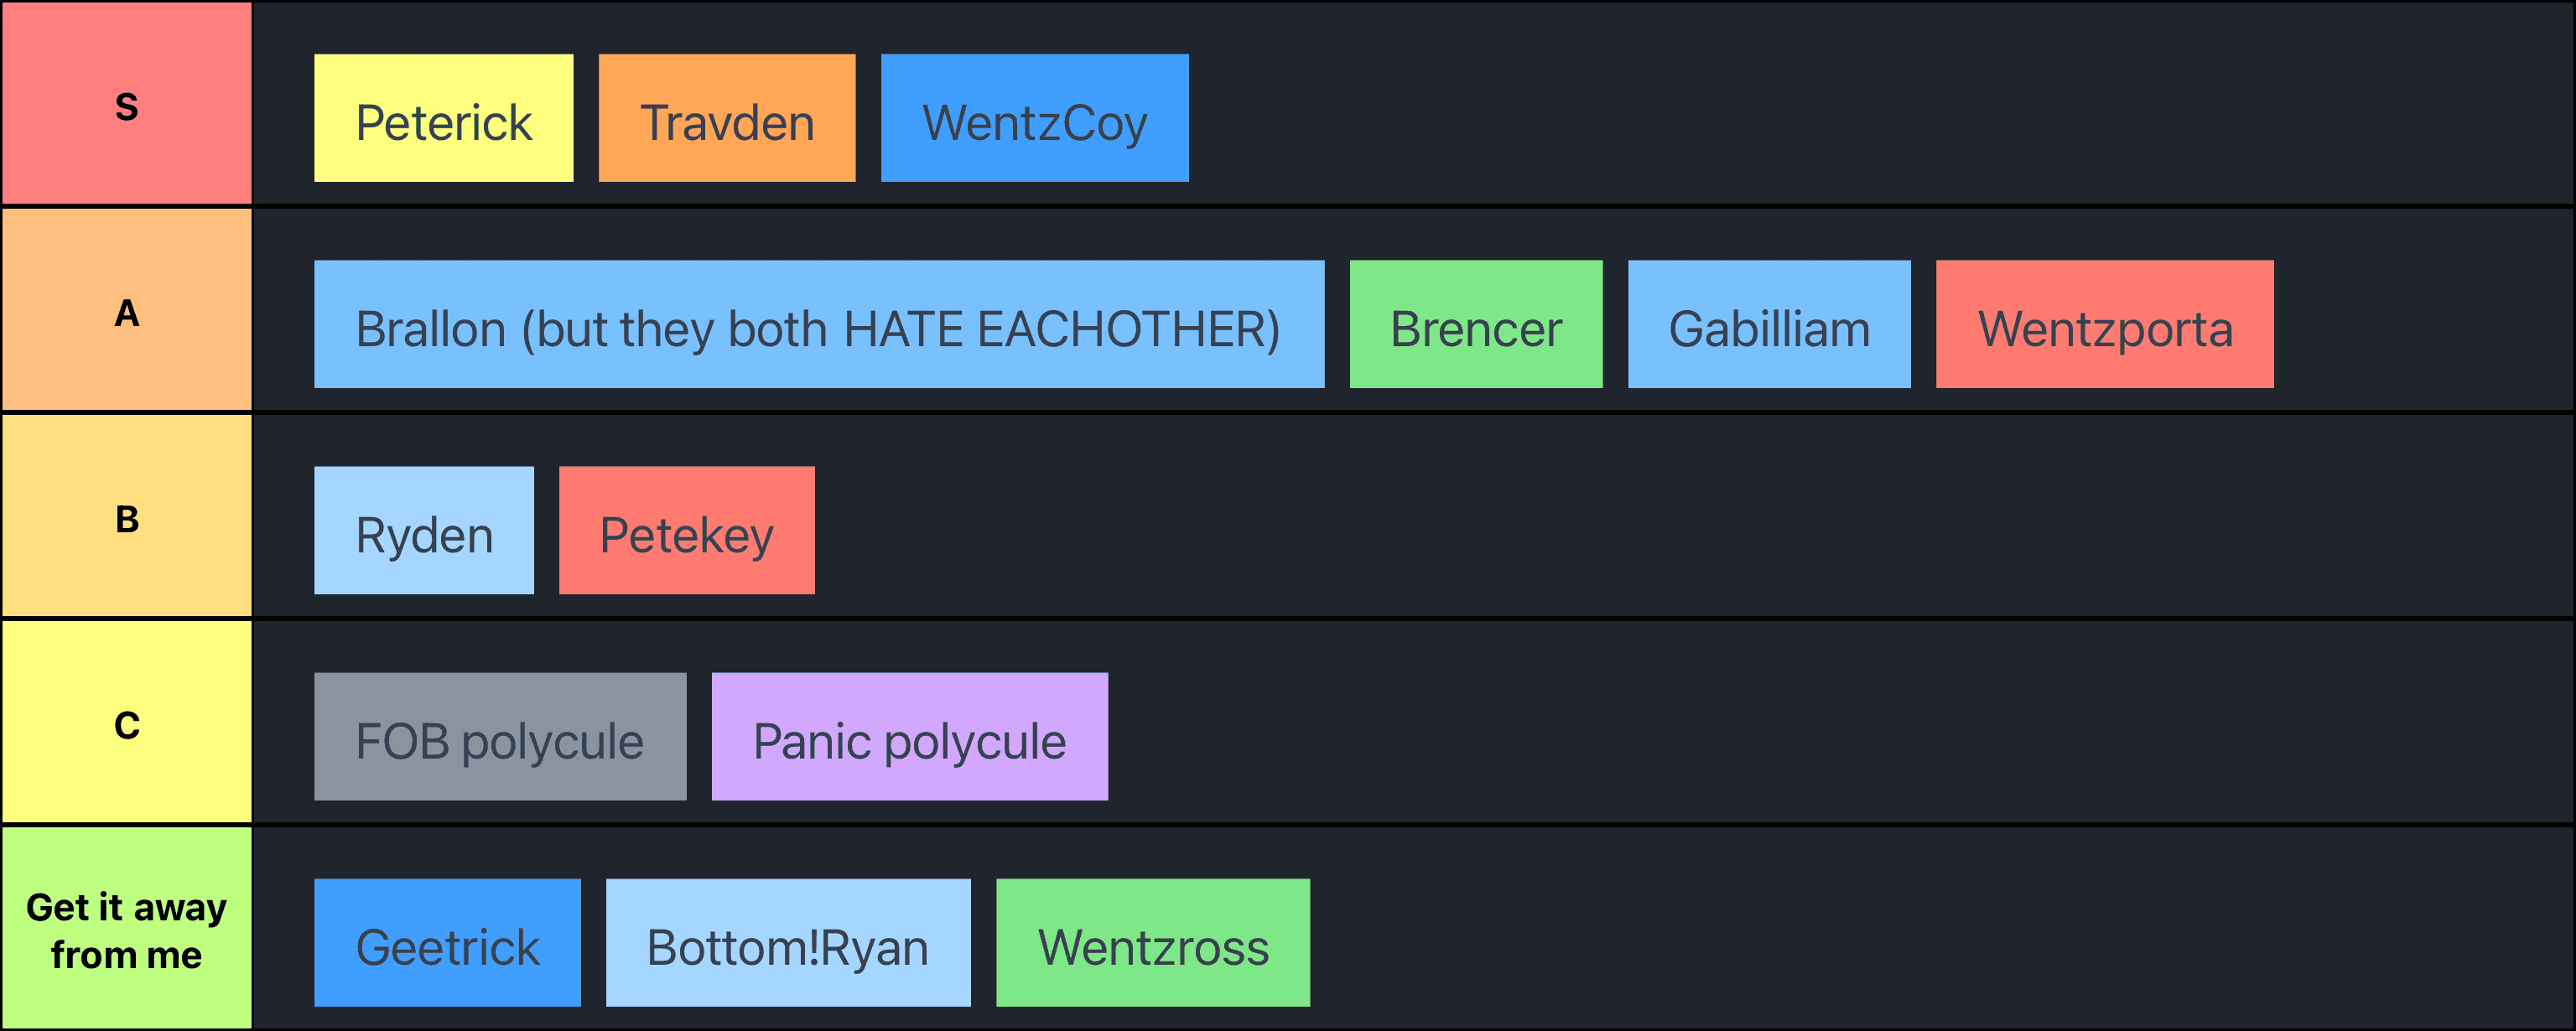Select the Gabilliam tile

[1768, 324]
